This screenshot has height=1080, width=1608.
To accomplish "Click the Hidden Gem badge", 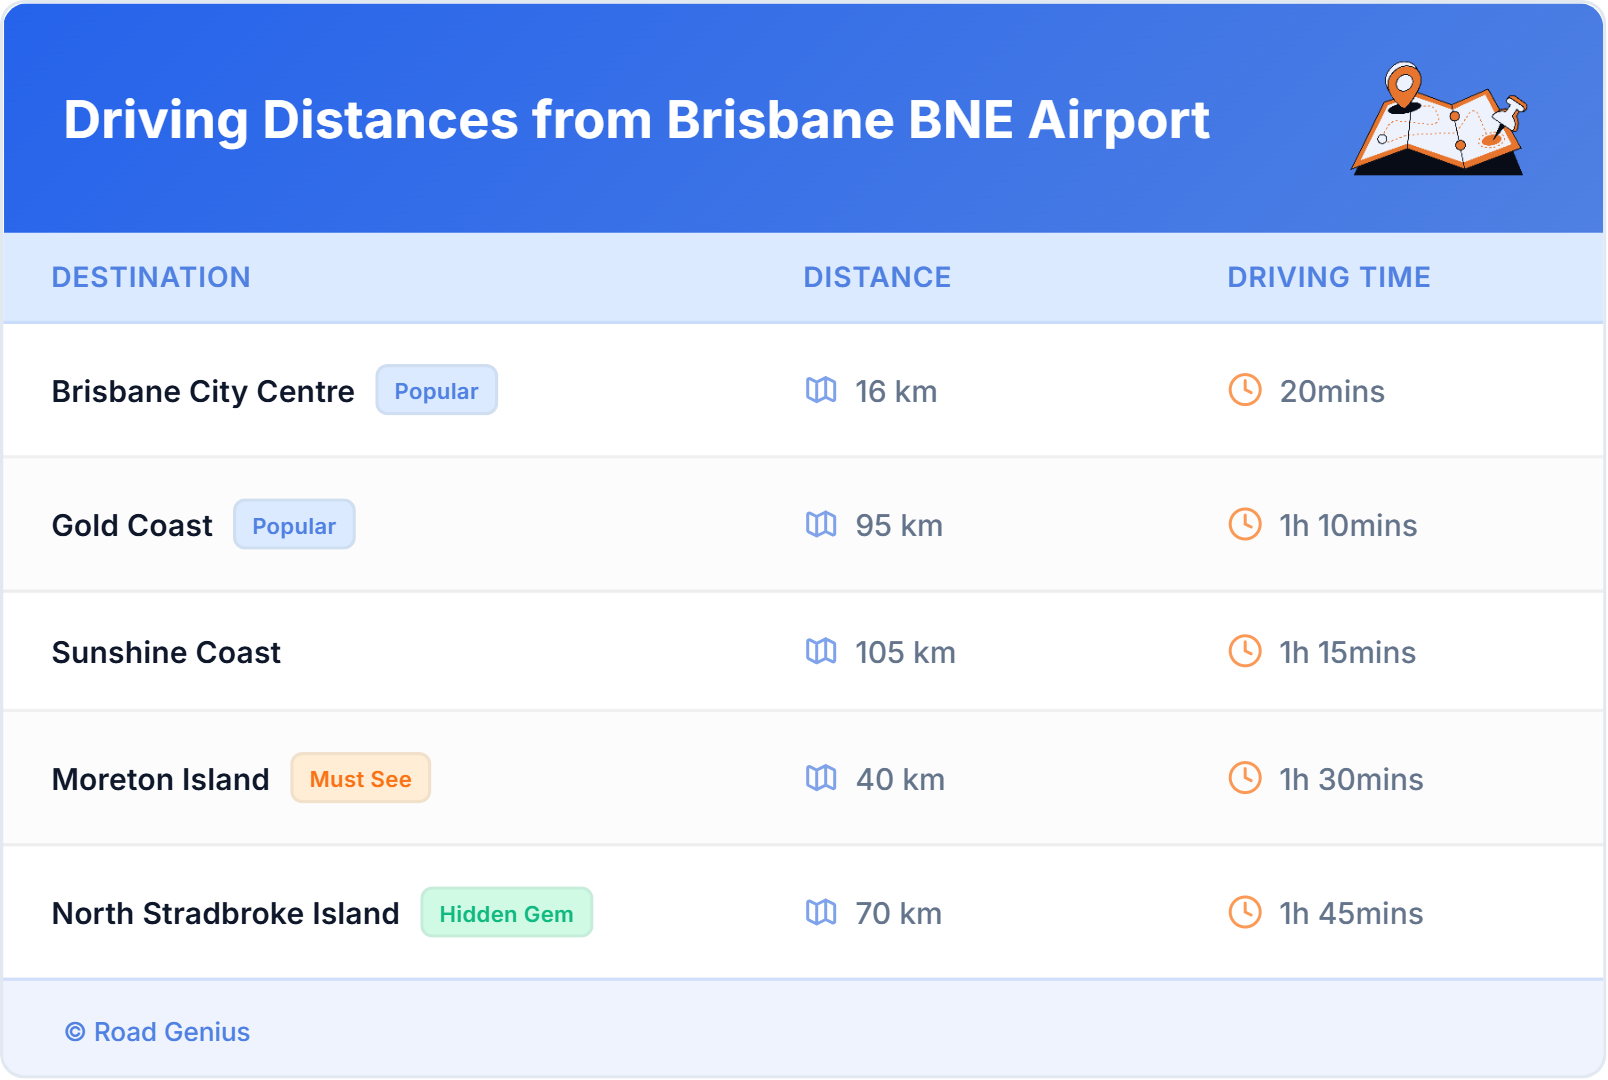I will tap(506, 913).
